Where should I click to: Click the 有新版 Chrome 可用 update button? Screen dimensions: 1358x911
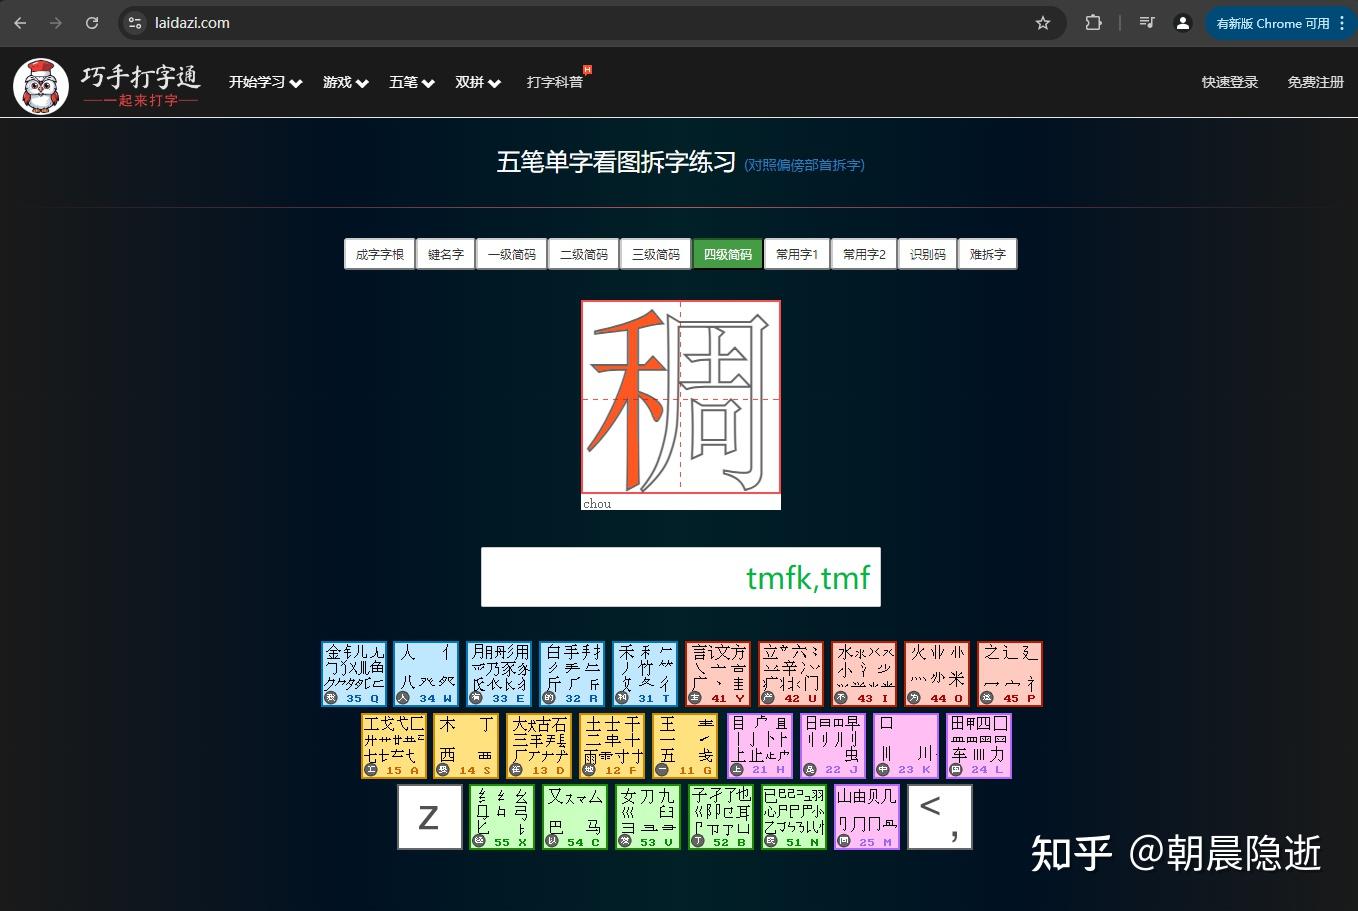click(1280, 23)
